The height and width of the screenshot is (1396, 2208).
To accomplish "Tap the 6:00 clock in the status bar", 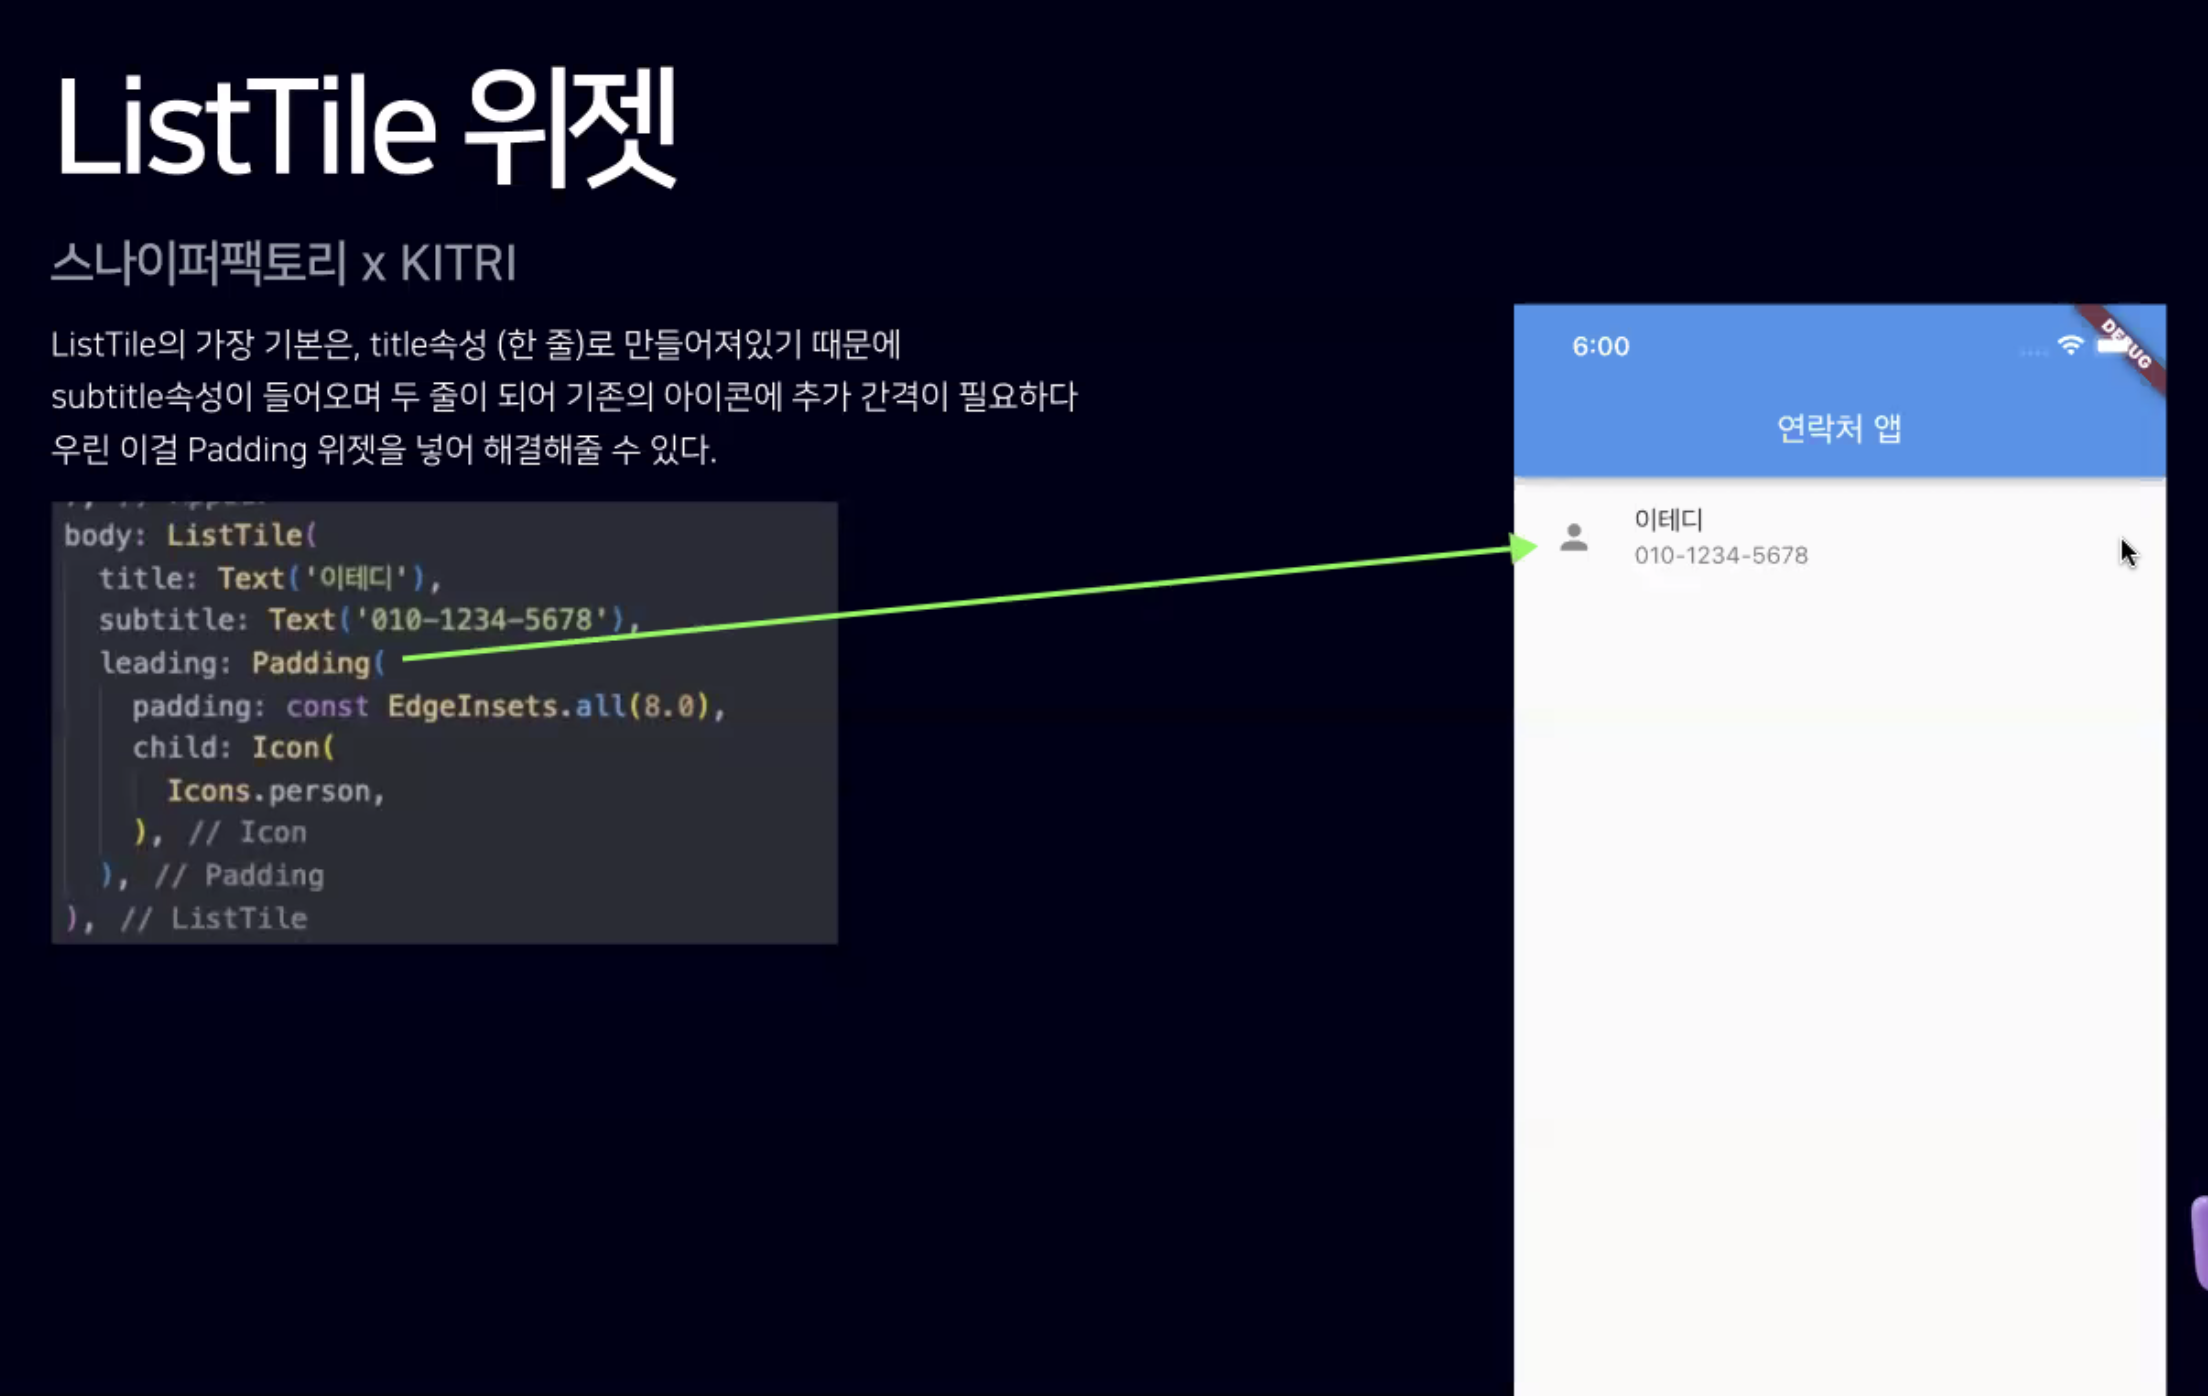I will [x=1600, y=346].
